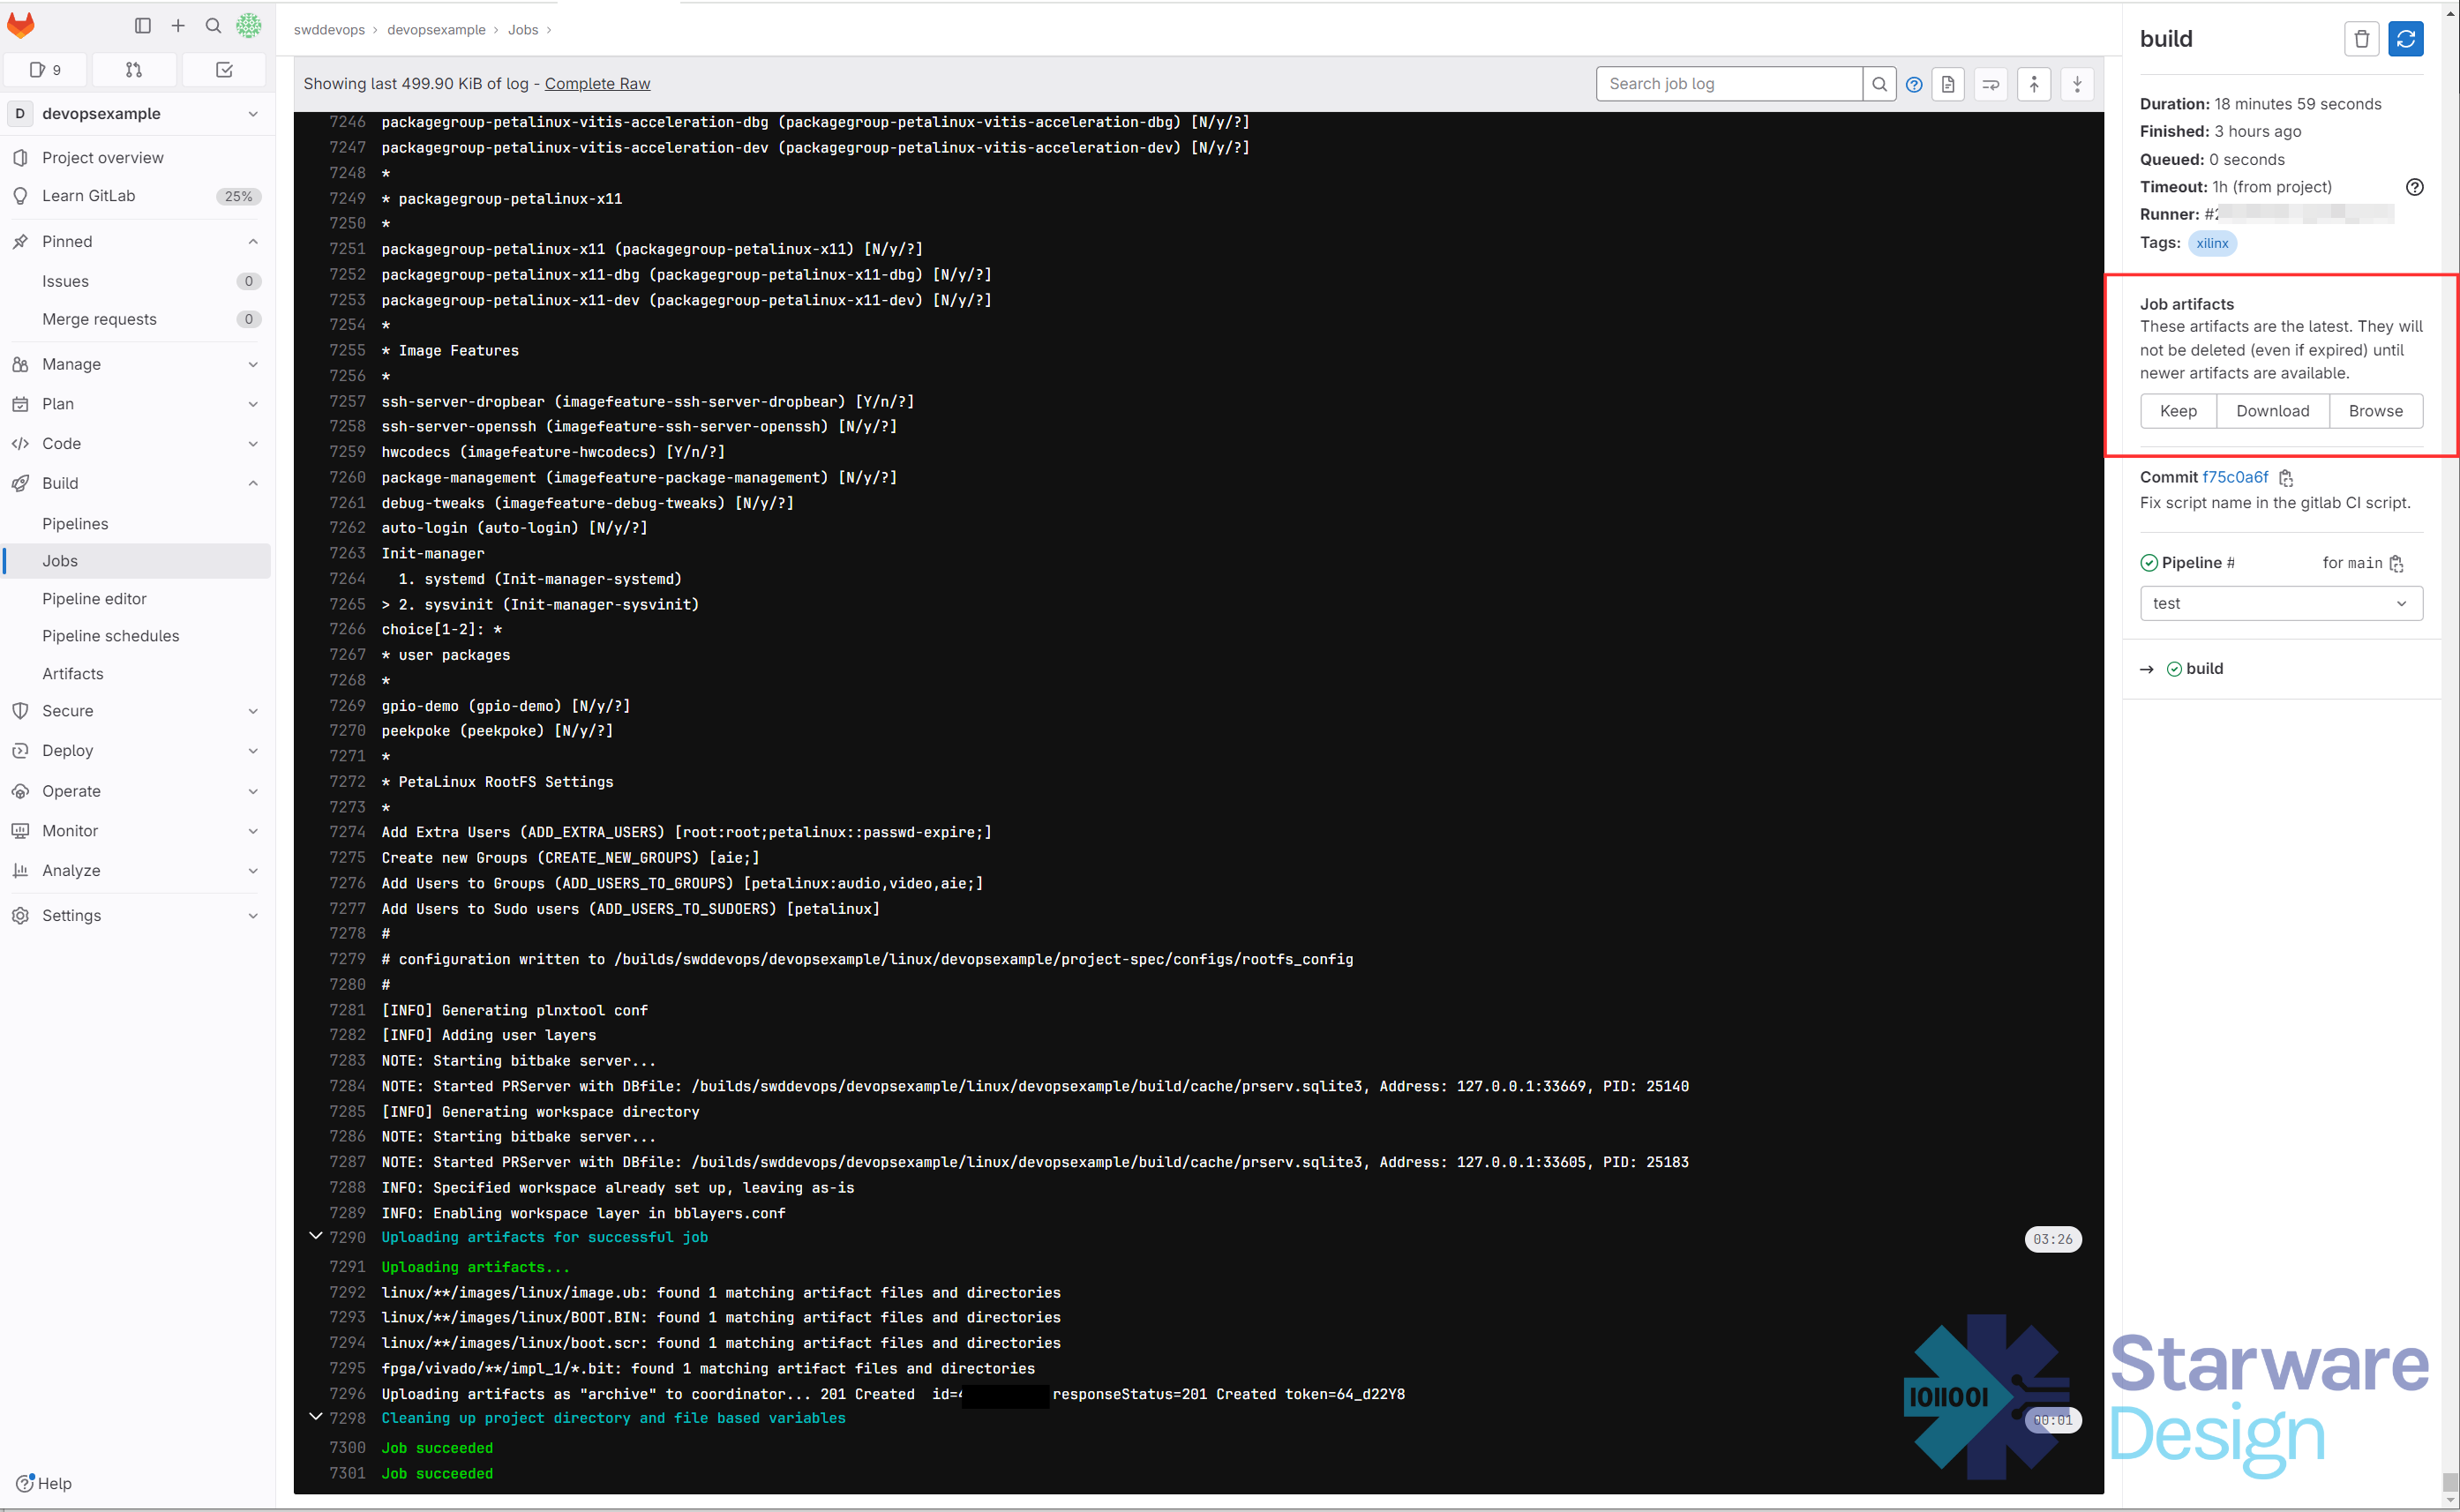
Task: Collapse the Uploading artifacts log section
Action: 316,1236
